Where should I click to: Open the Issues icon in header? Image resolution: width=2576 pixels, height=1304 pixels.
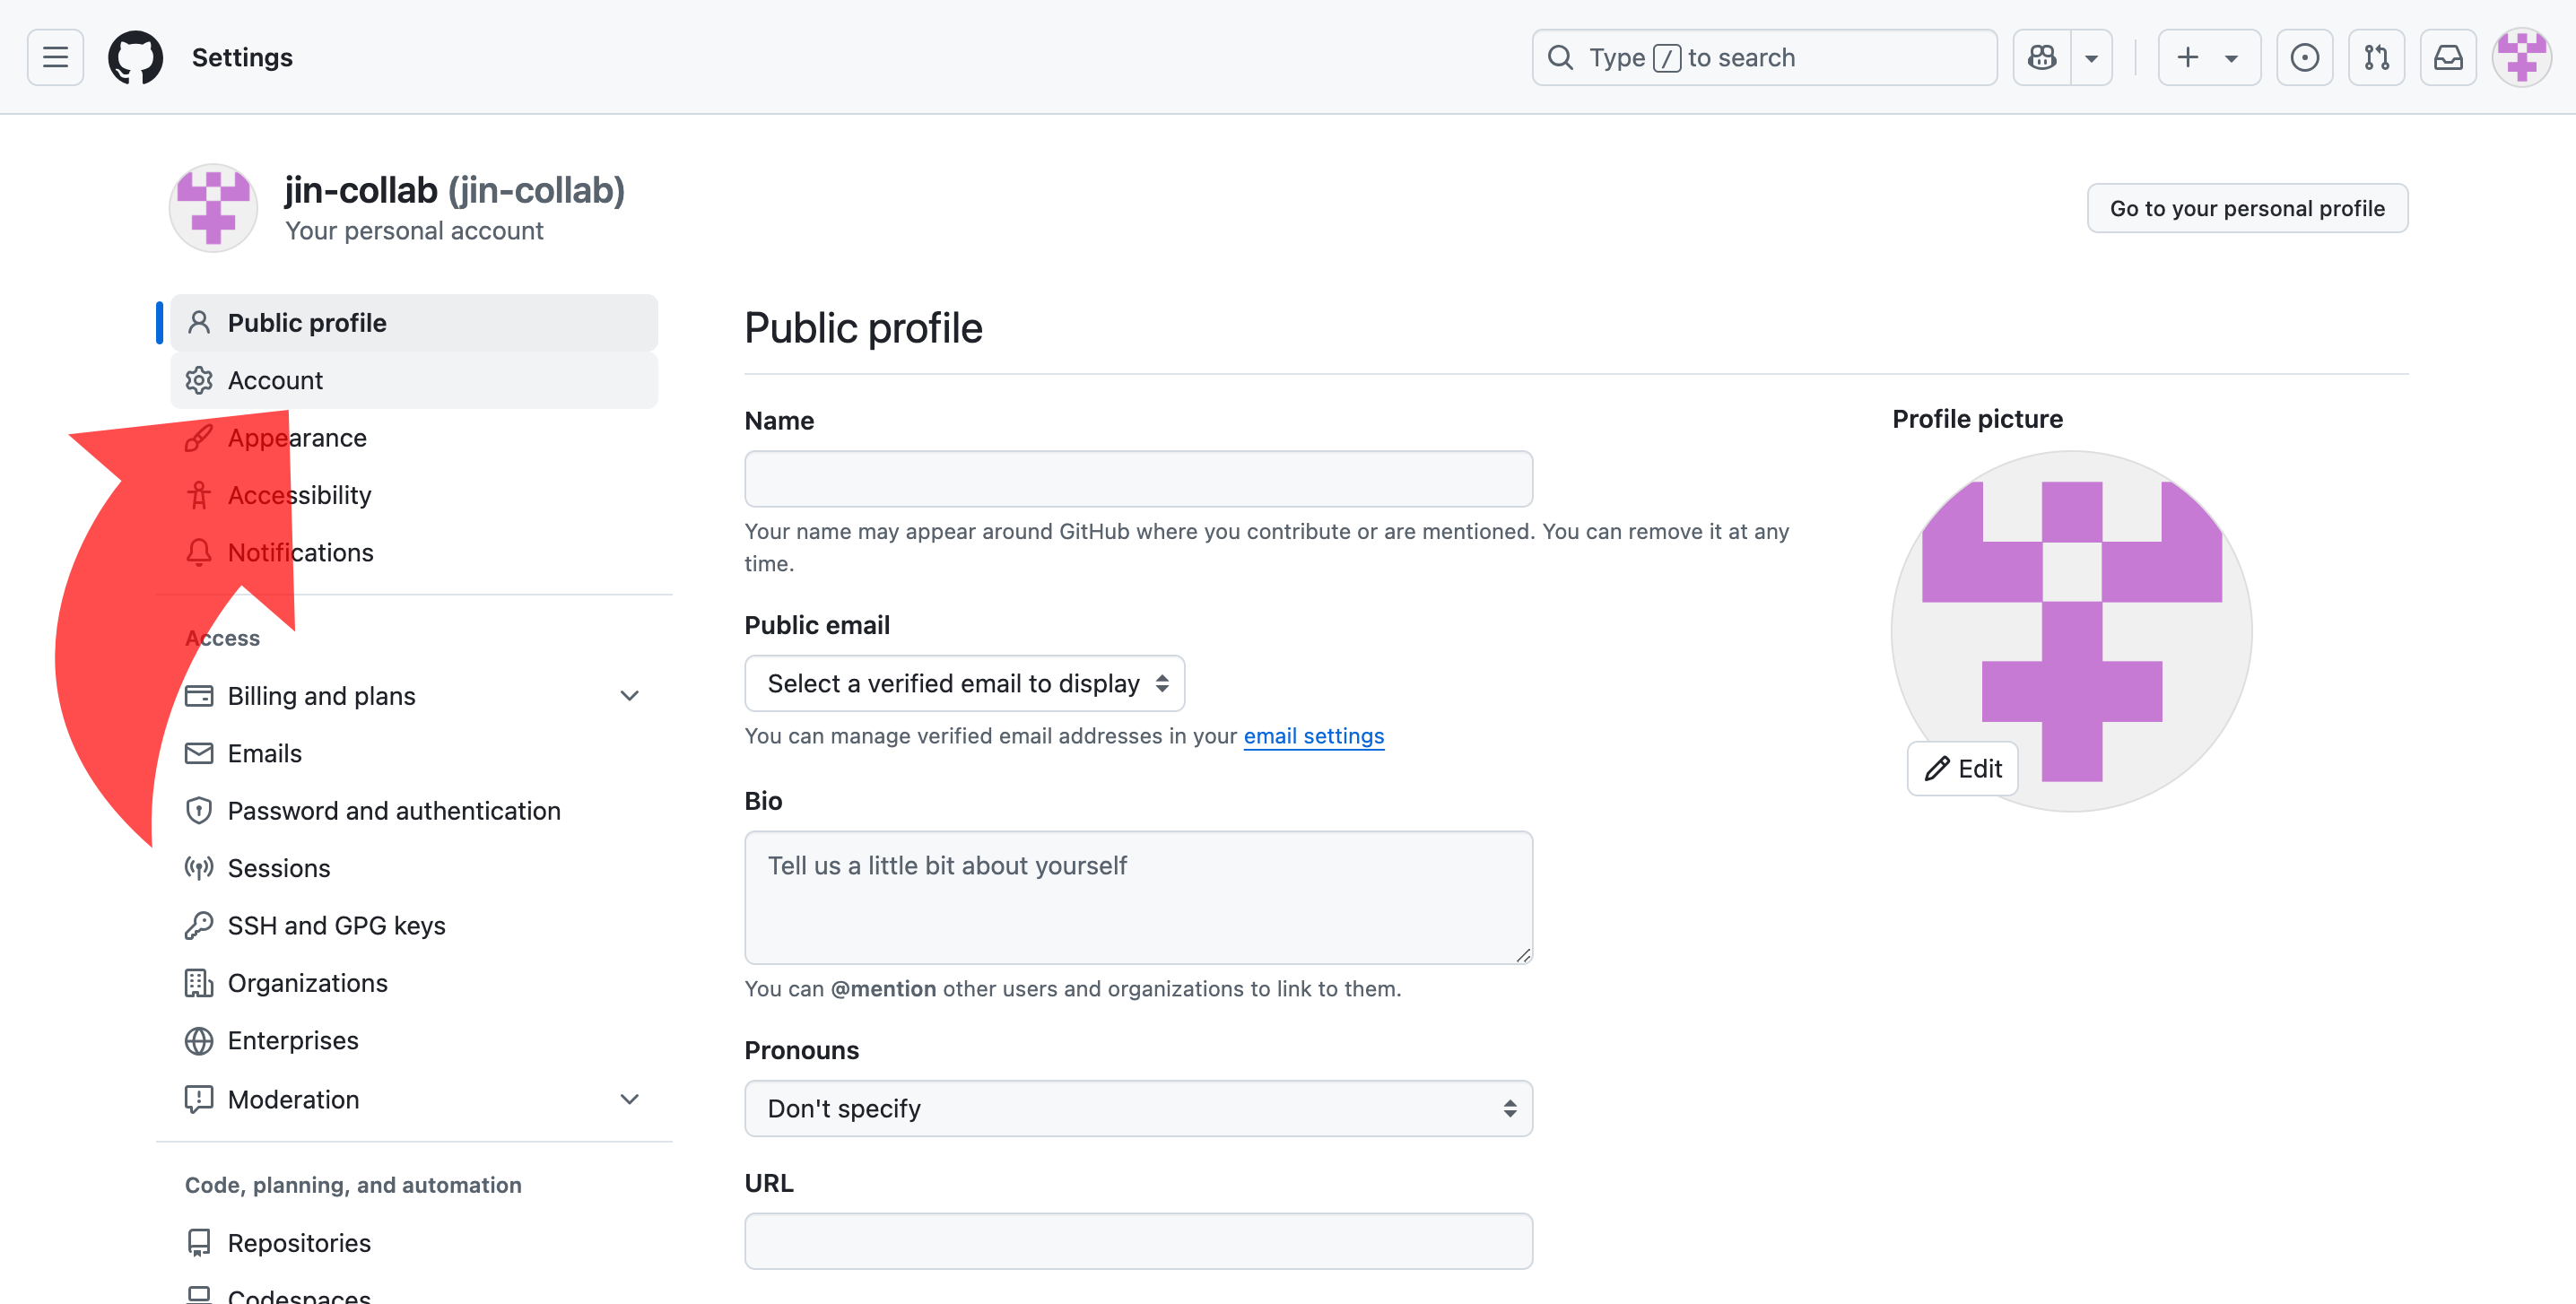(2304, 57)
